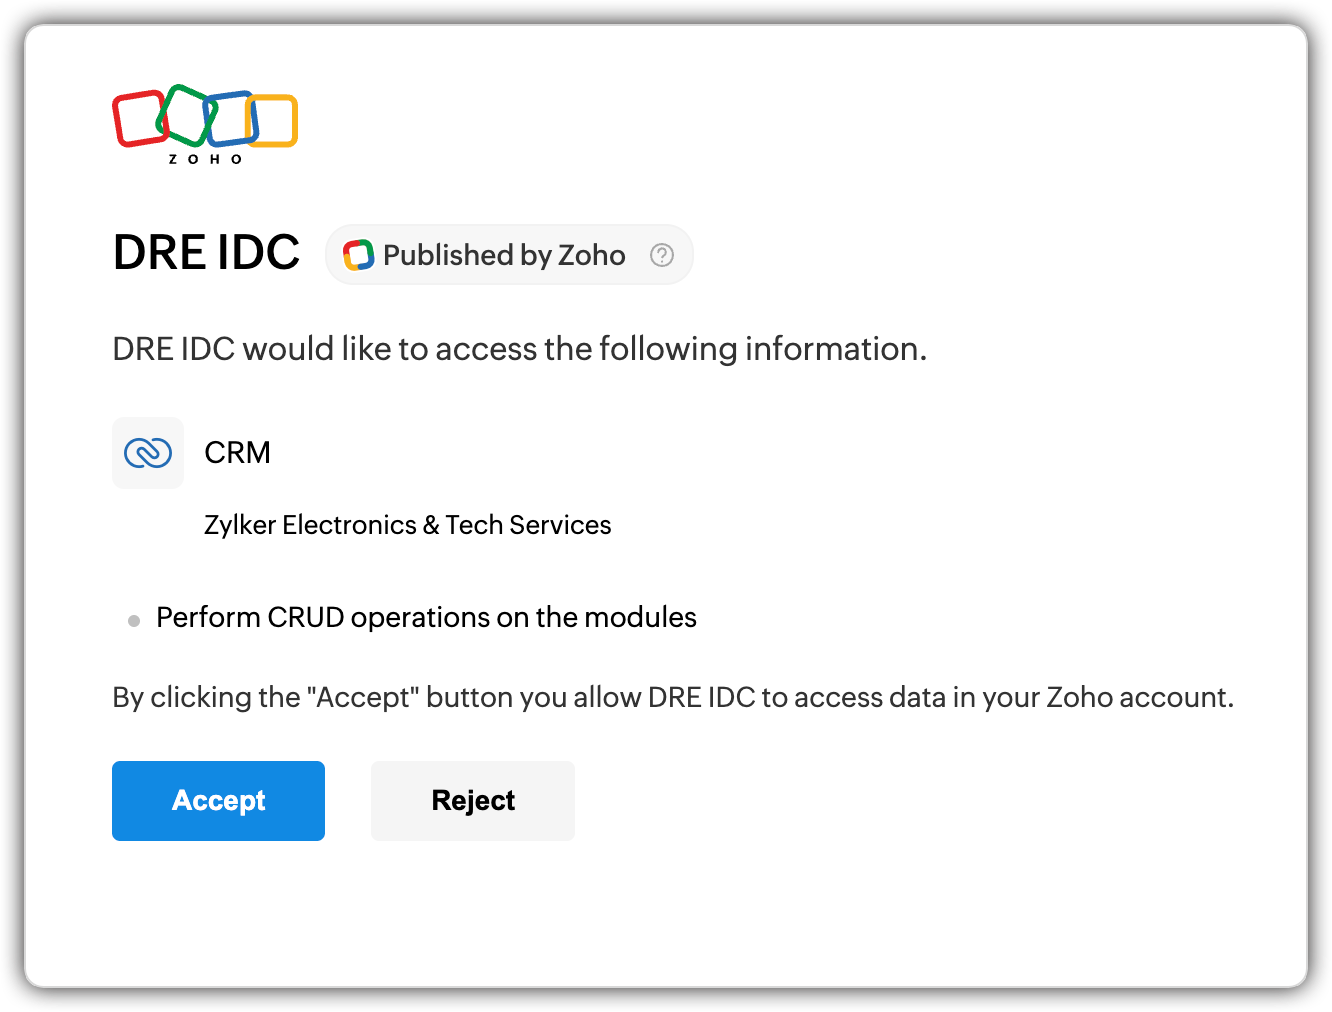Select the DRE IDC app title heading
Viewport: 1332px width, 1012px height.
207,252
